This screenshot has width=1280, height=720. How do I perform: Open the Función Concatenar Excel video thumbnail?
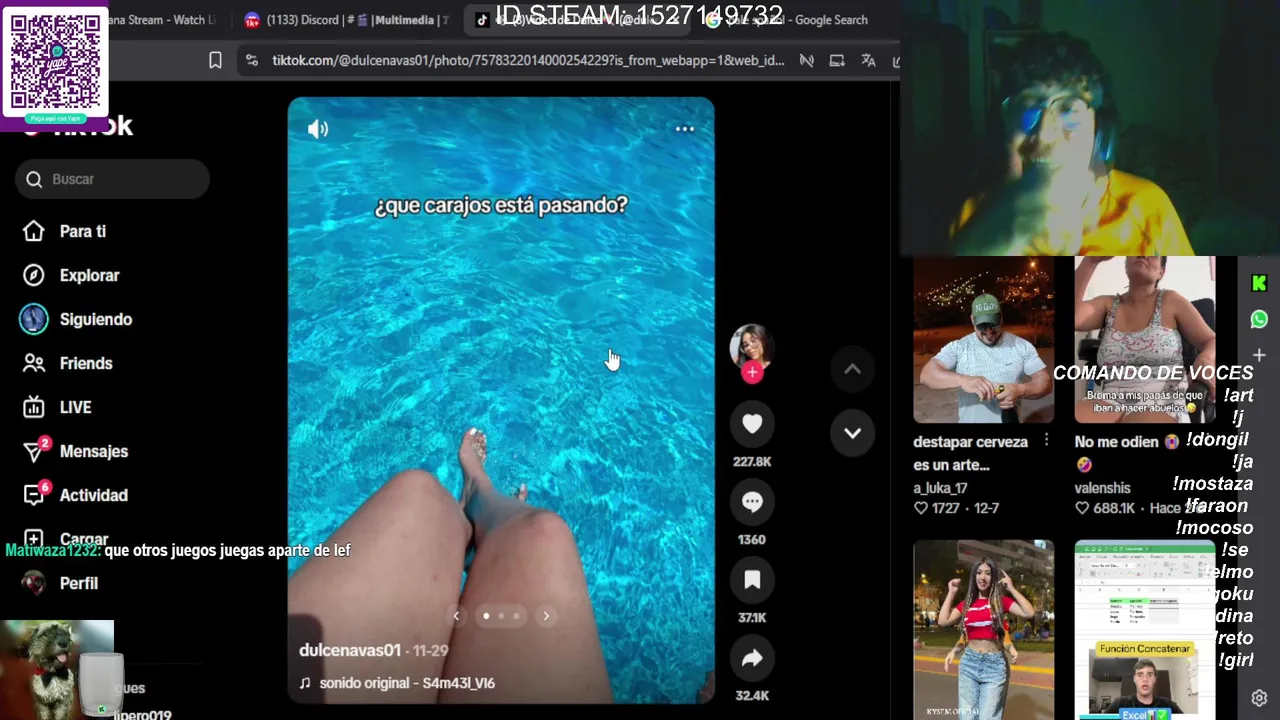pyautogui.click(x=1145, y=630)
